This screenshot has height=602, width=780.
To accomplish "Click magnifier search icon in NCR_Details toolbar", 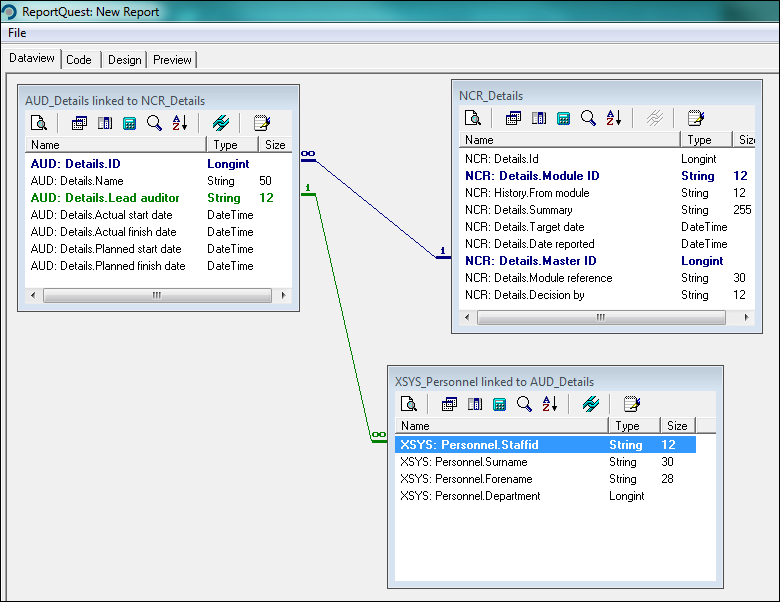I will [588, 118].
